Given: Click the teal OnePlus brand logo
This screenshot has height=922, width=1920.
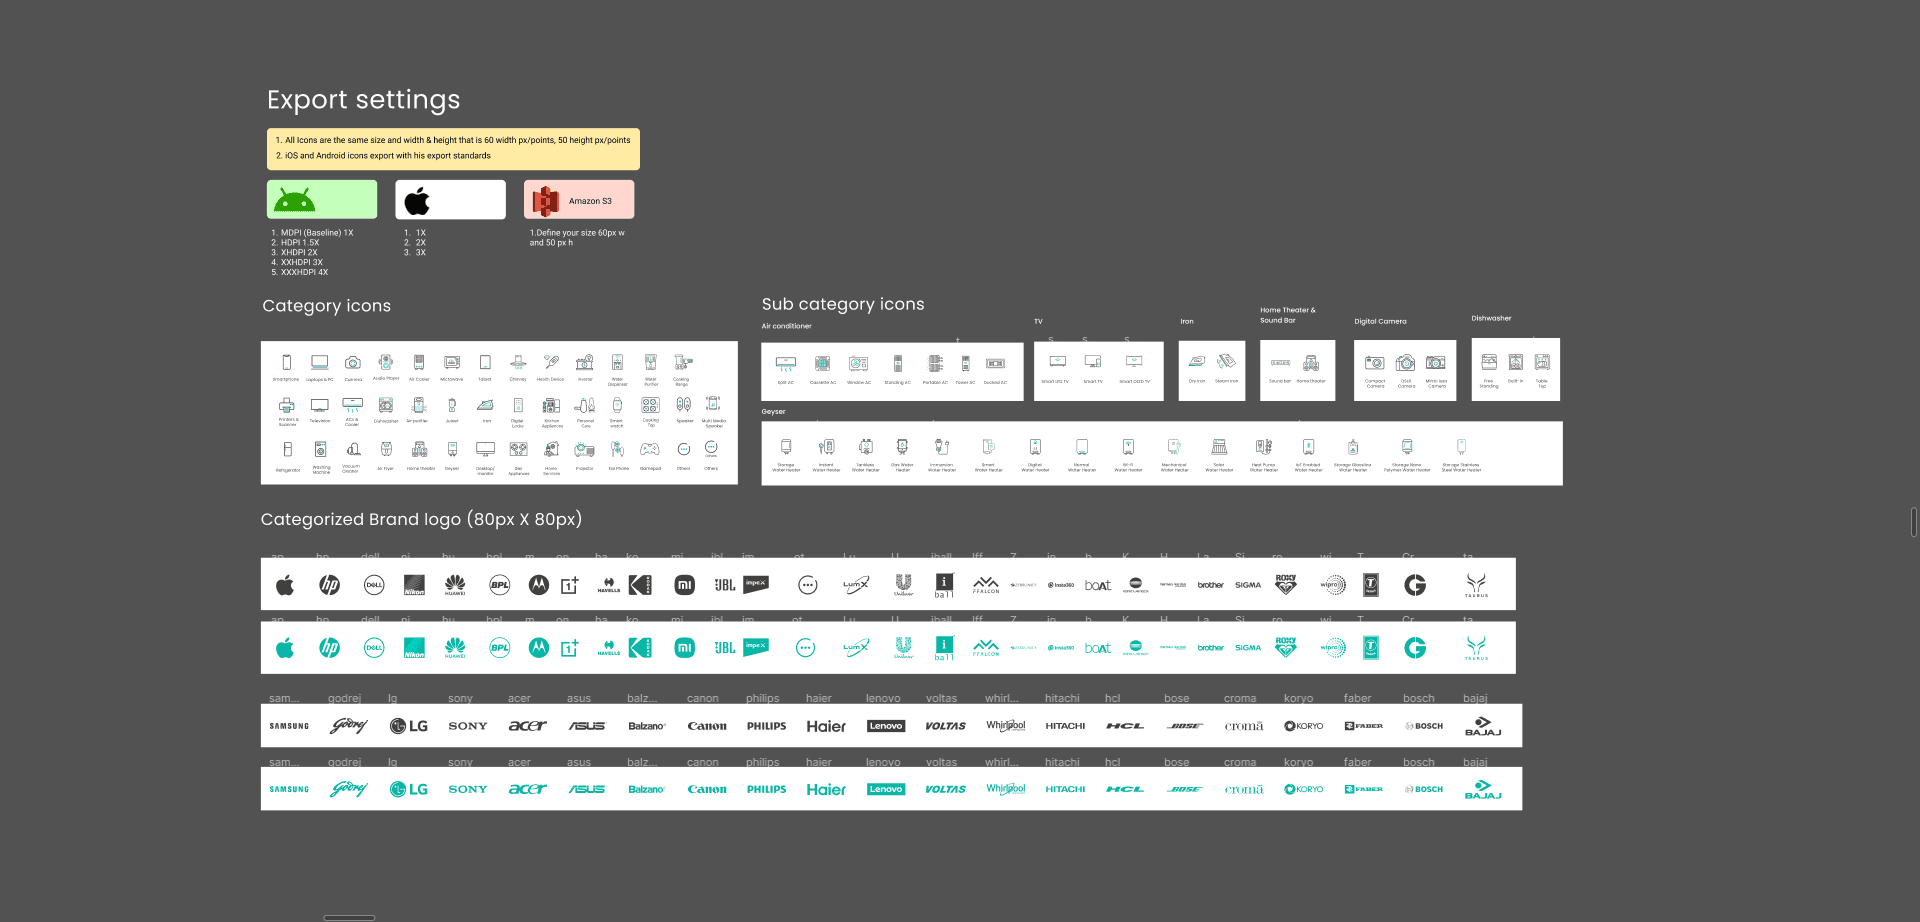Looking at the screenshot, I should [569, 648].
